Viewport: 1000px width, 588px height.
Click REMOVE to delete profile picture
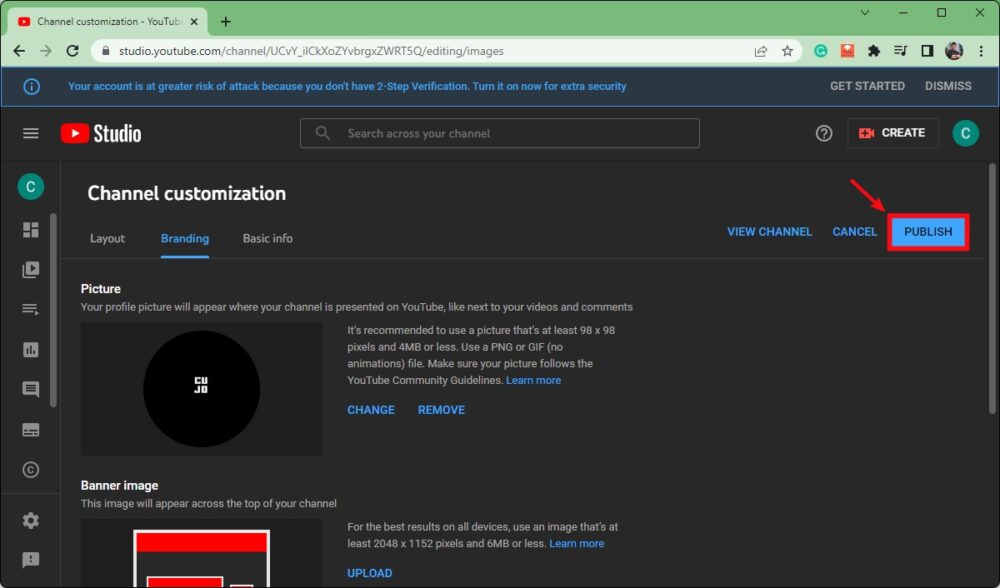[x=441, y=410]
